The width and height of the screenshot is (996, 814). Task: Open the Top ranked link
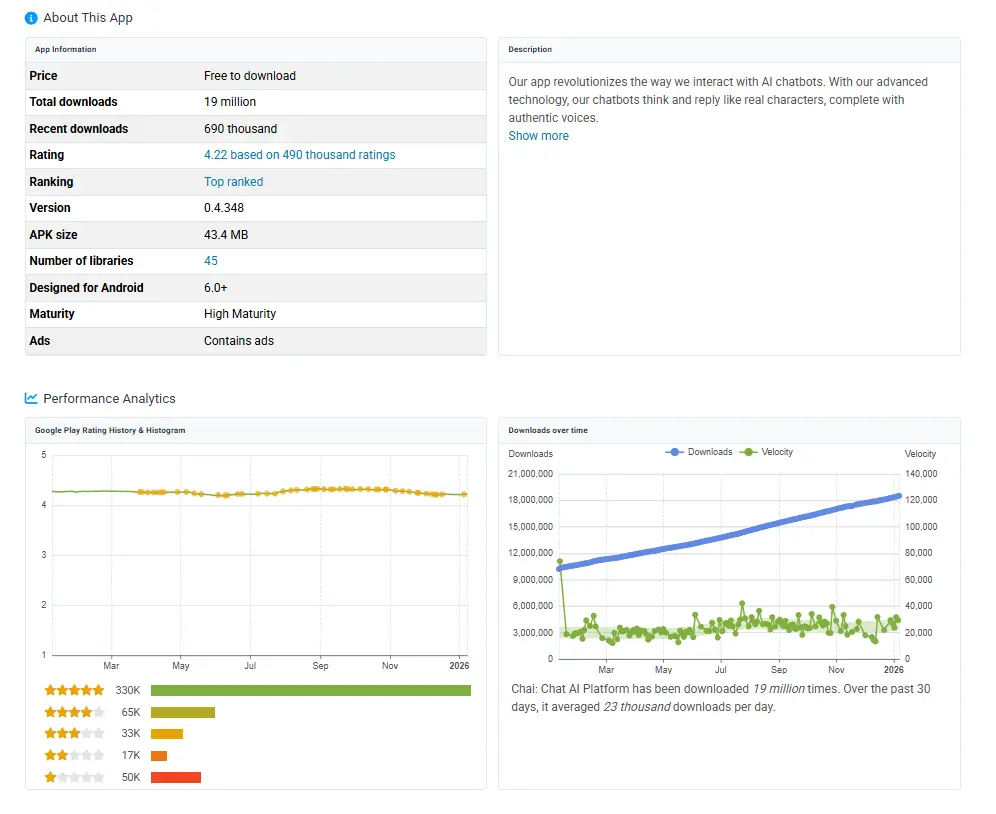point(233,182)
